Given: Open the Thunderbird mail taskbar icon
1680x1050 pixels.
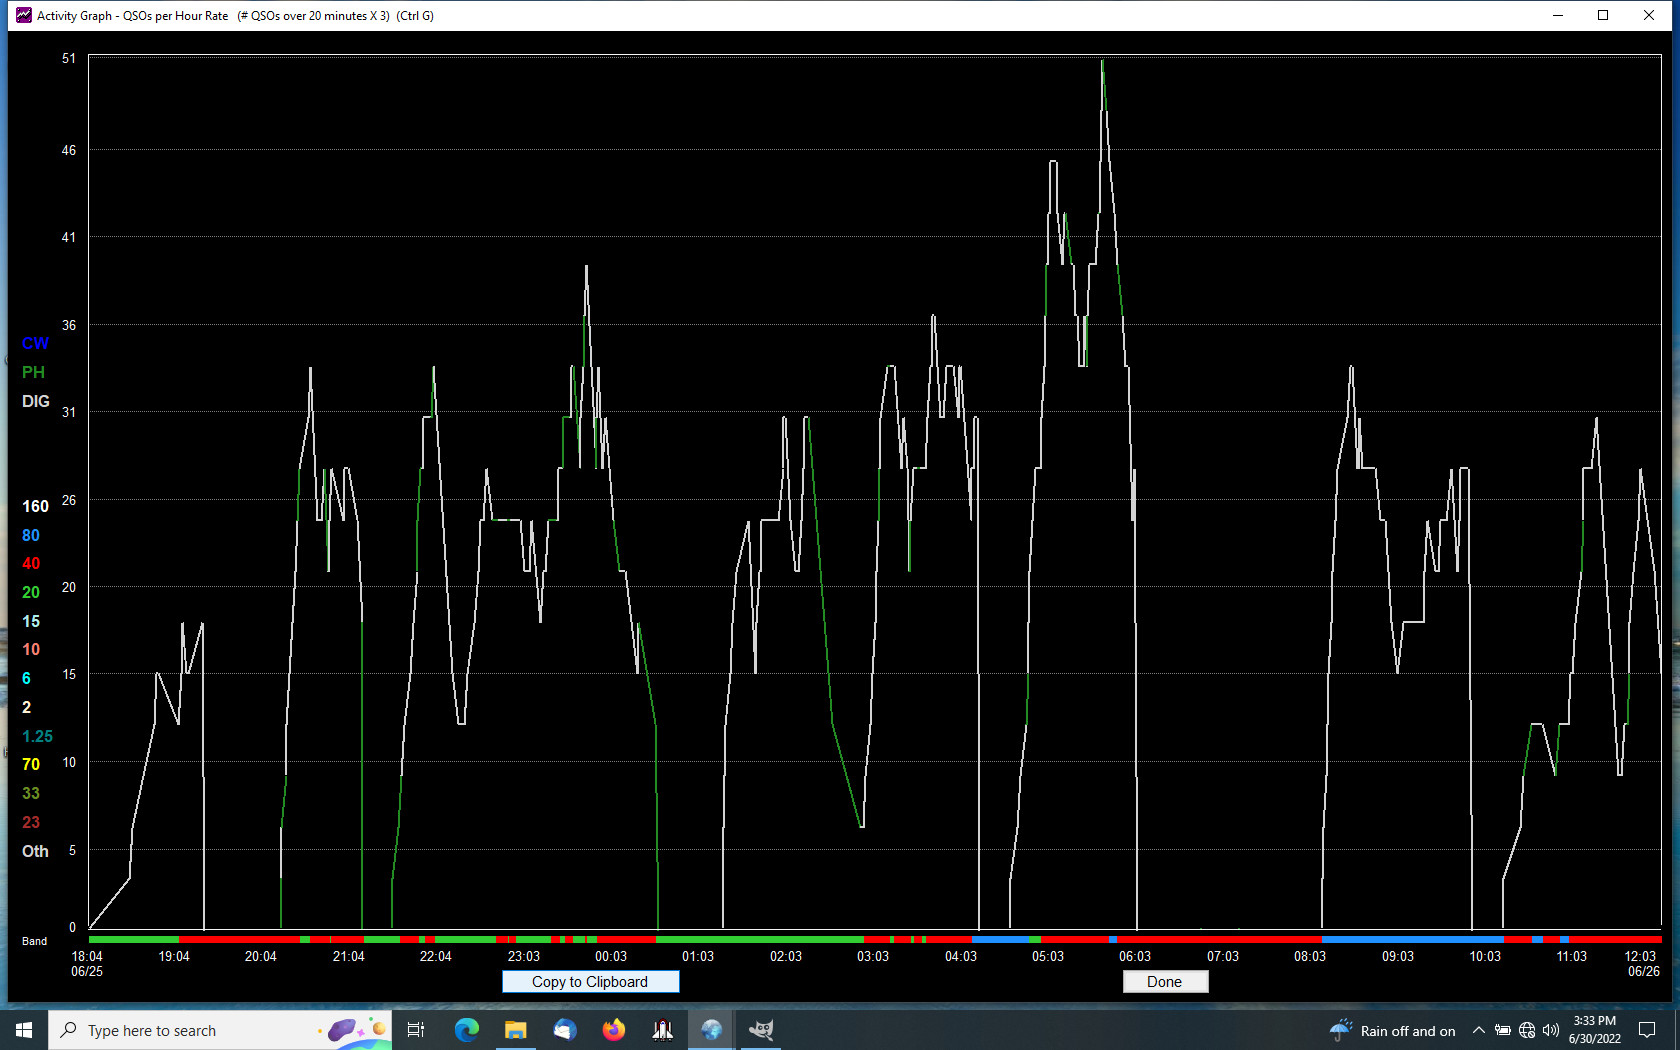Looking at the screenshot, I should 565,1030.
